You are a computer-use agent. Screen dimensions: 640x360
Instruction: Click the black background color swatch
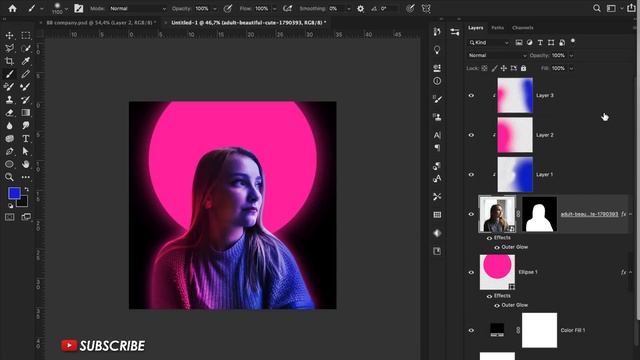point(23,202)
